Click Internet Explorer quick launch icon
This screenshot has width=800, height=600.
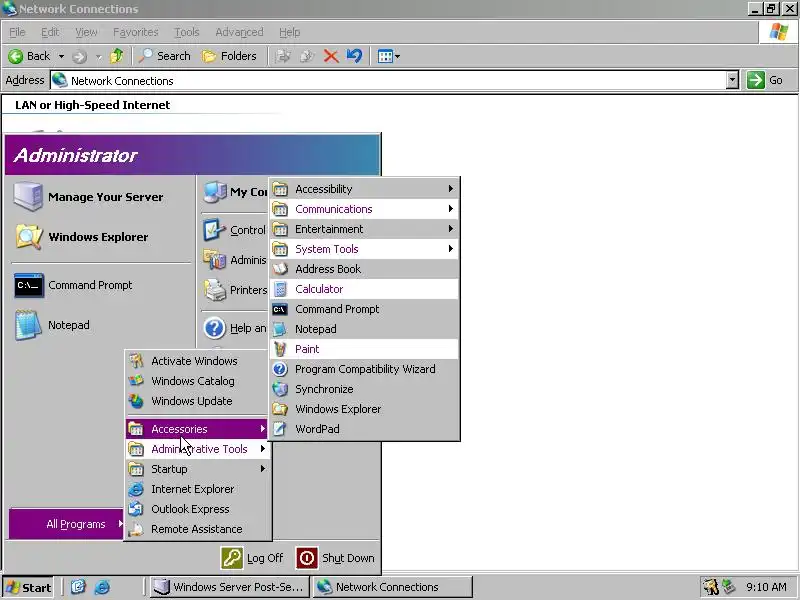click(x=102, y=587)
